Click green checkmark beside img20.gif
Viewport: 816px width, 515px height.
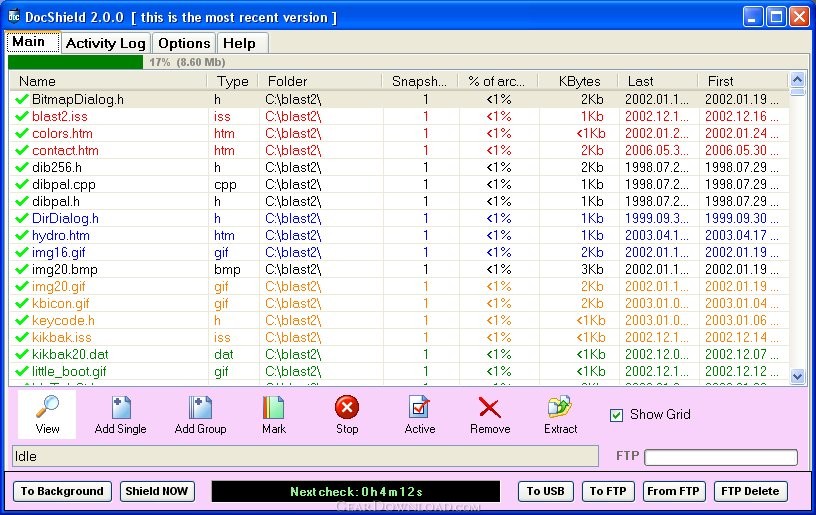[22, 286]
